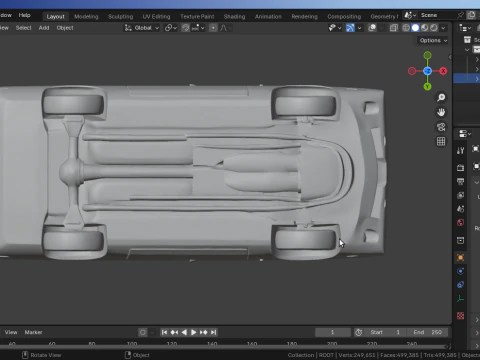
Task: Switch to the Texture Paint workspace tab
Action: click(197, 16)
